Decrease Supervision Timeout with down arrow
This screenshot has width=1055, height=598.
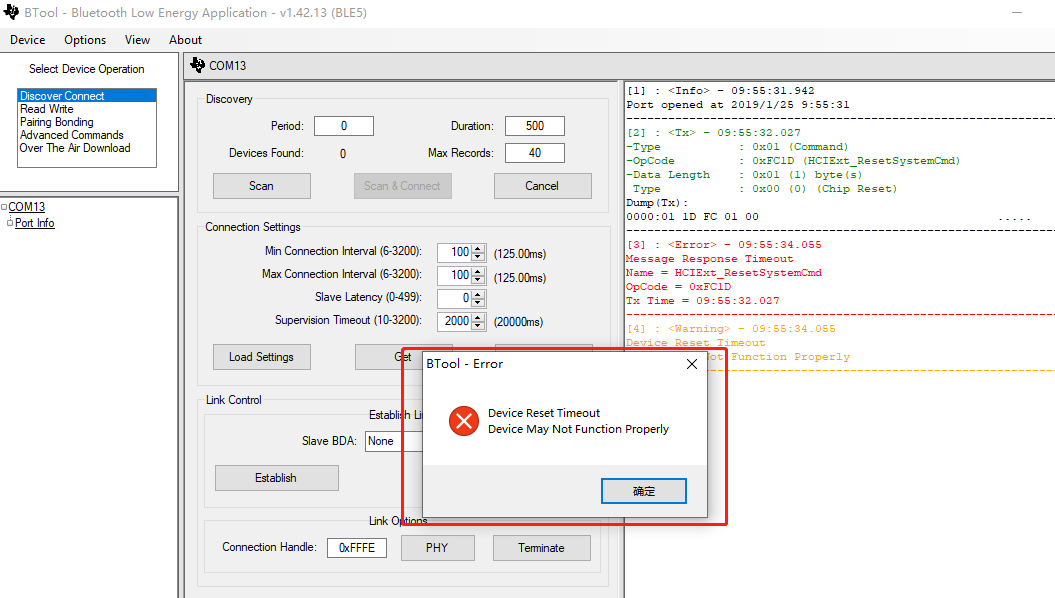point(478,326)
